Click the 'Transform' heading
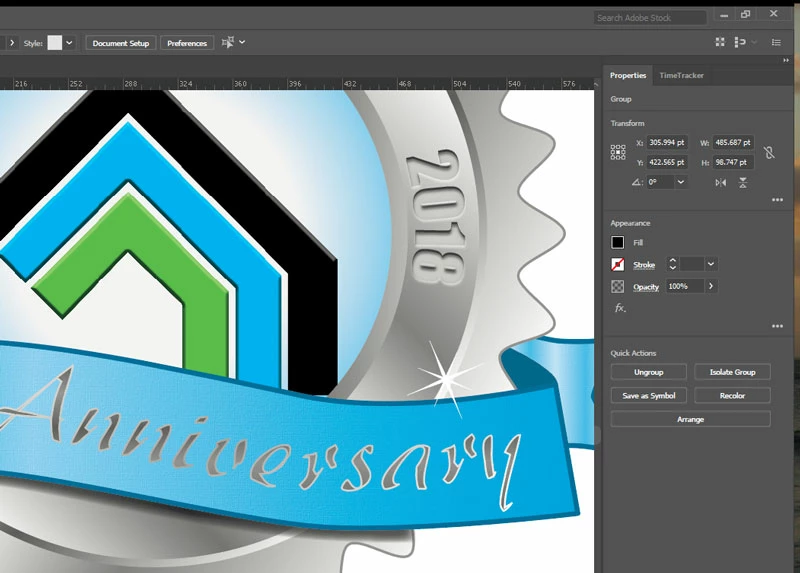This screenshot has width=800, height=573. pos(627,123)
